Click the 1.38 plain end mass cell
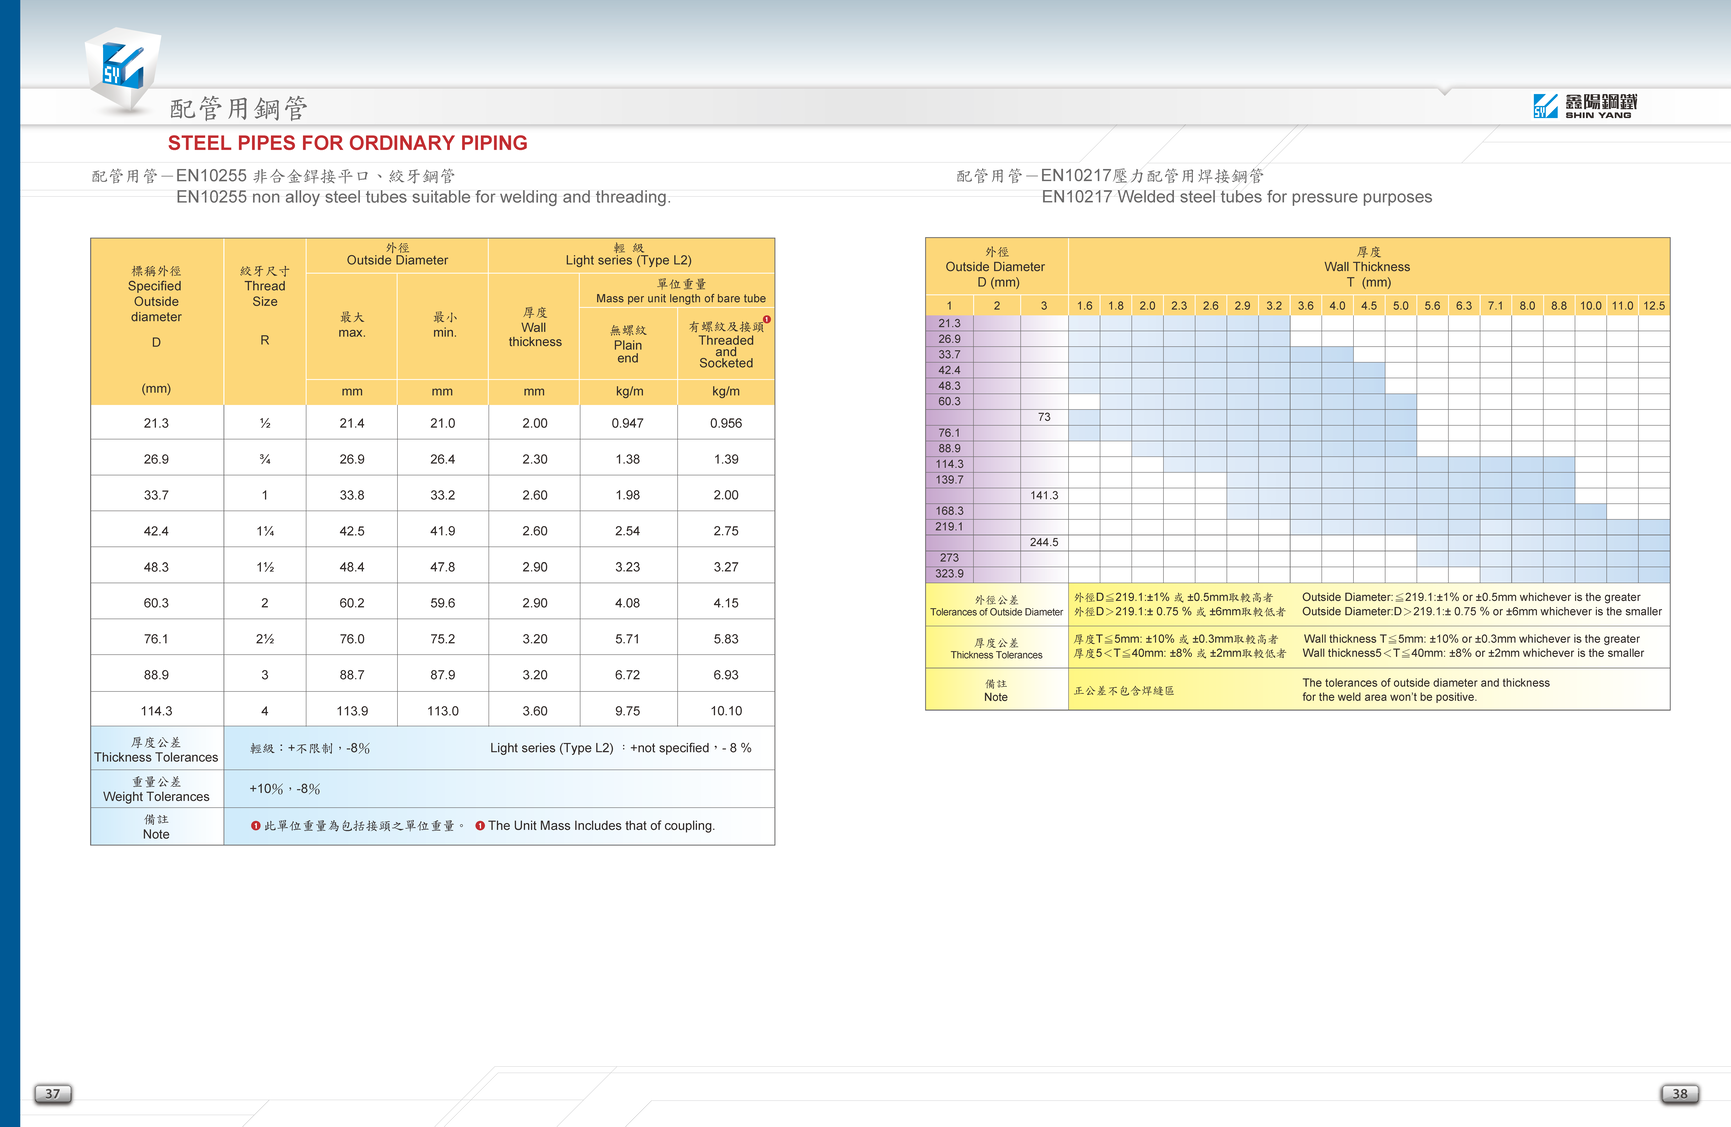The height and width of the screenshot is (1127, 1731). [628, 459]
